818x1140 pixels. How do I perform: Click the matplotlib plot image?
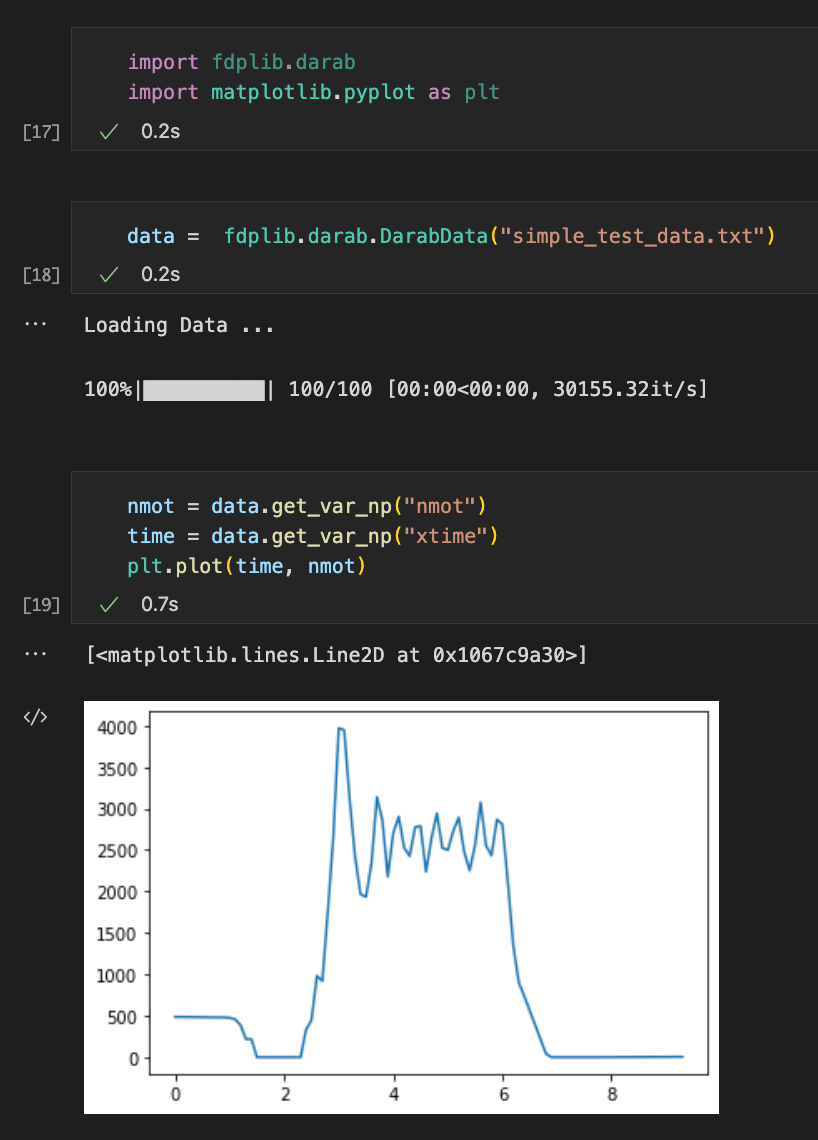(x=400, y=905)
